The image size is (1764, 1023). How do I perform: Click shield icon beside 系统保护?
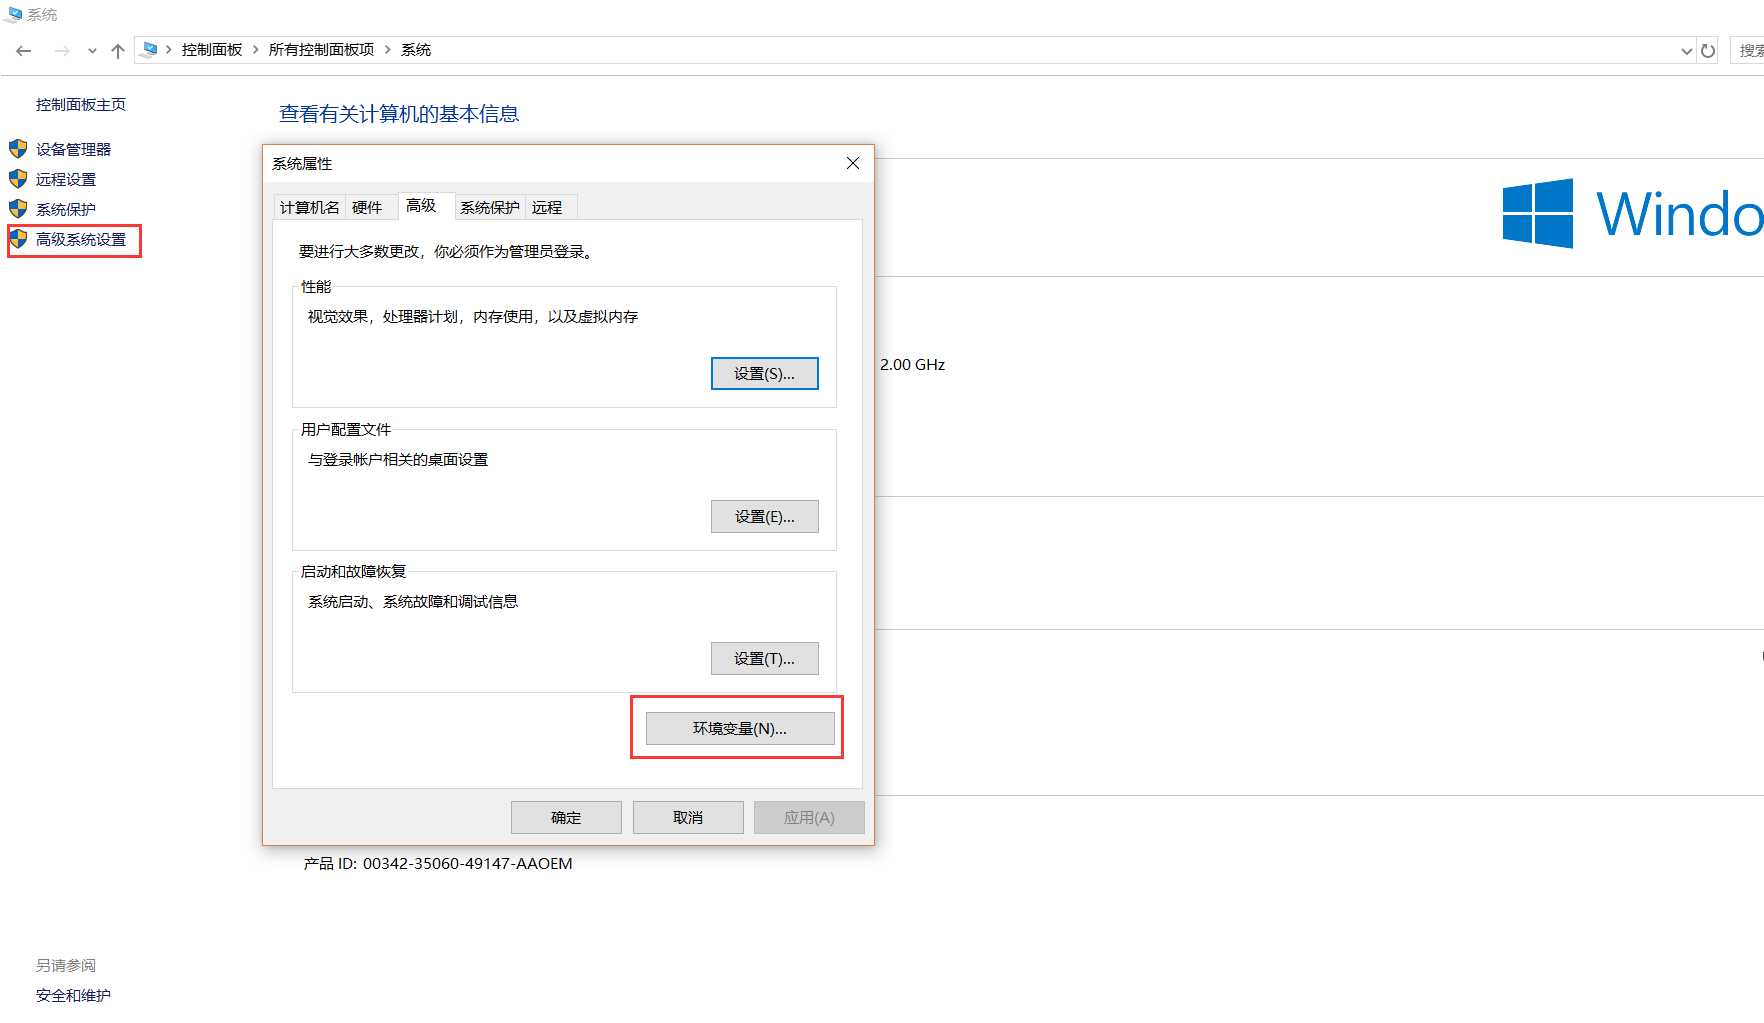point(18,209)
